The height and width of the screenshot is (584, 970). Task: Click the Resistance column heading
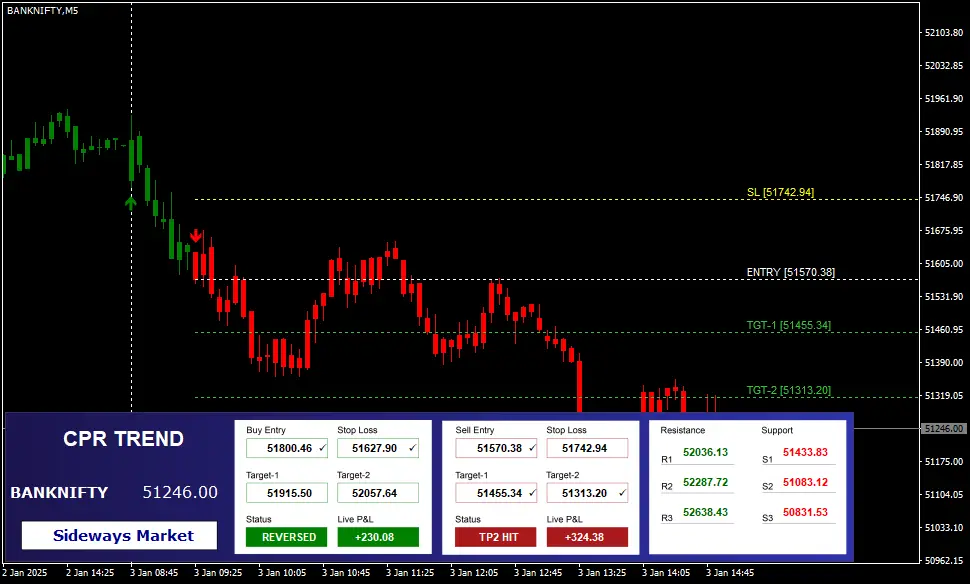pyautogui.click(x=682, y=430)
